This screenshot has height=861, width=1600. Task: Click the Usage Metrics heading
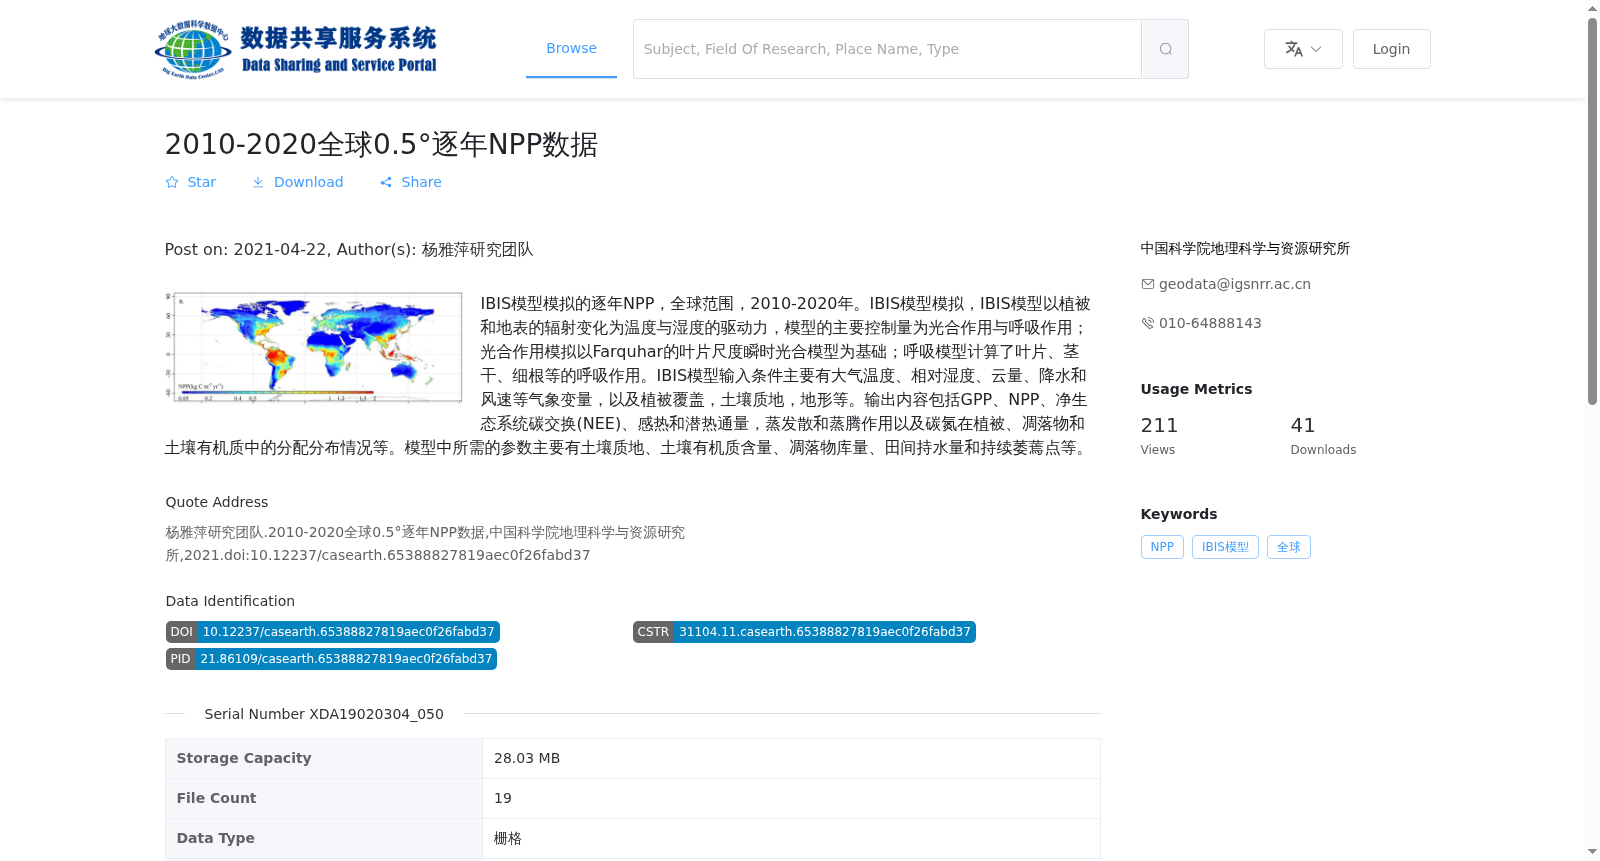tap(1196, 389)
